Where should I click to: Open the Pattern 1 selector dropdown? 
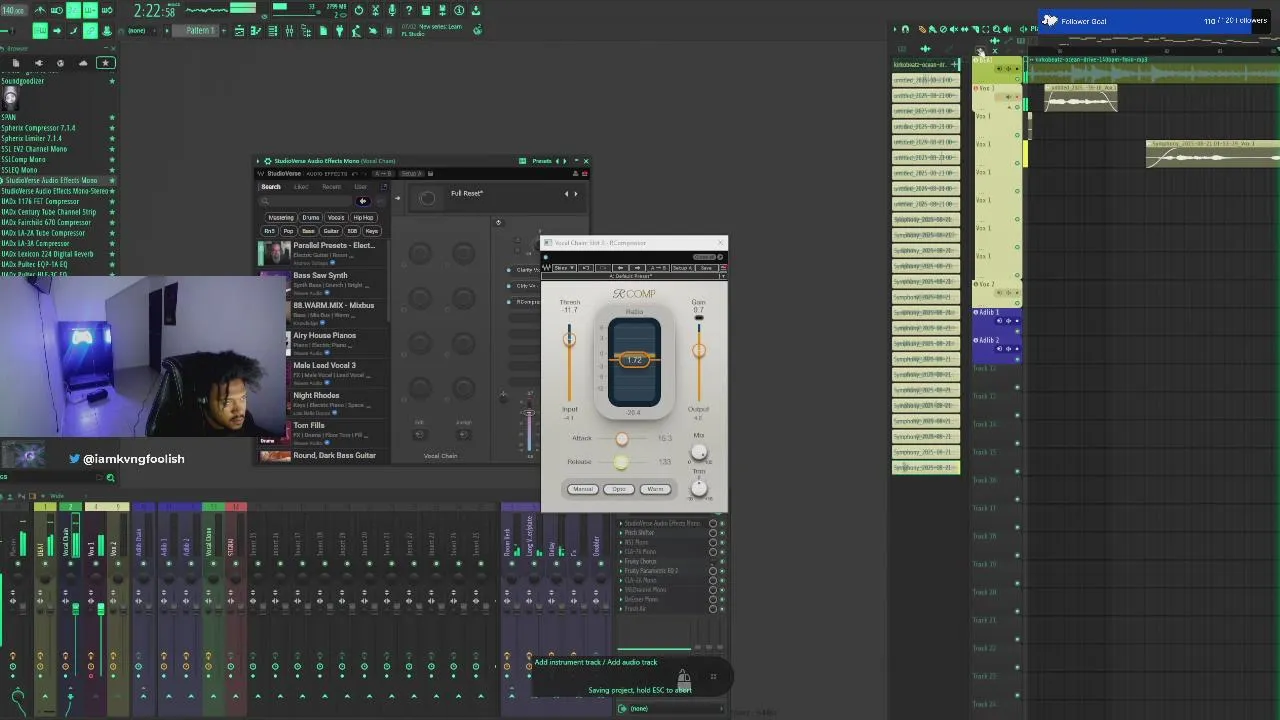pyautogui.click(x=195, y=31)
